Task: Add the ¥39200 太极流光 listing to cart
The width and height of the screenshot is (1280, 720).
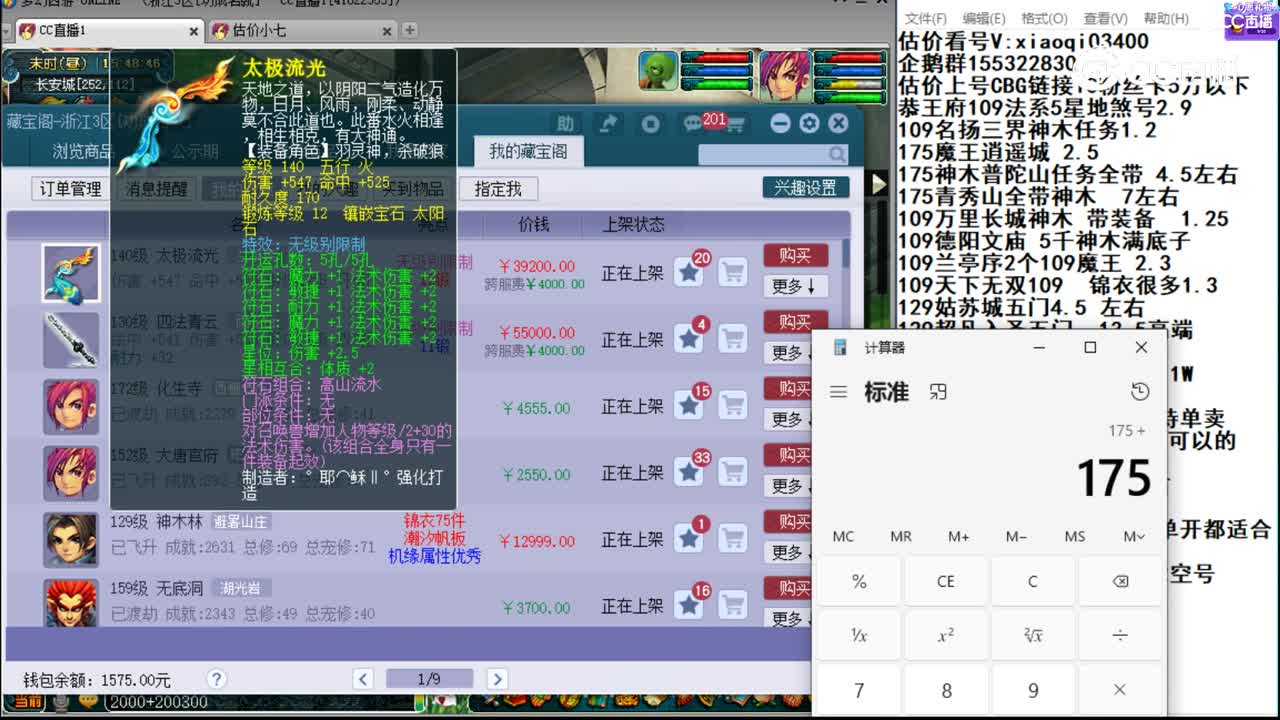Action: tap(733, 271)
